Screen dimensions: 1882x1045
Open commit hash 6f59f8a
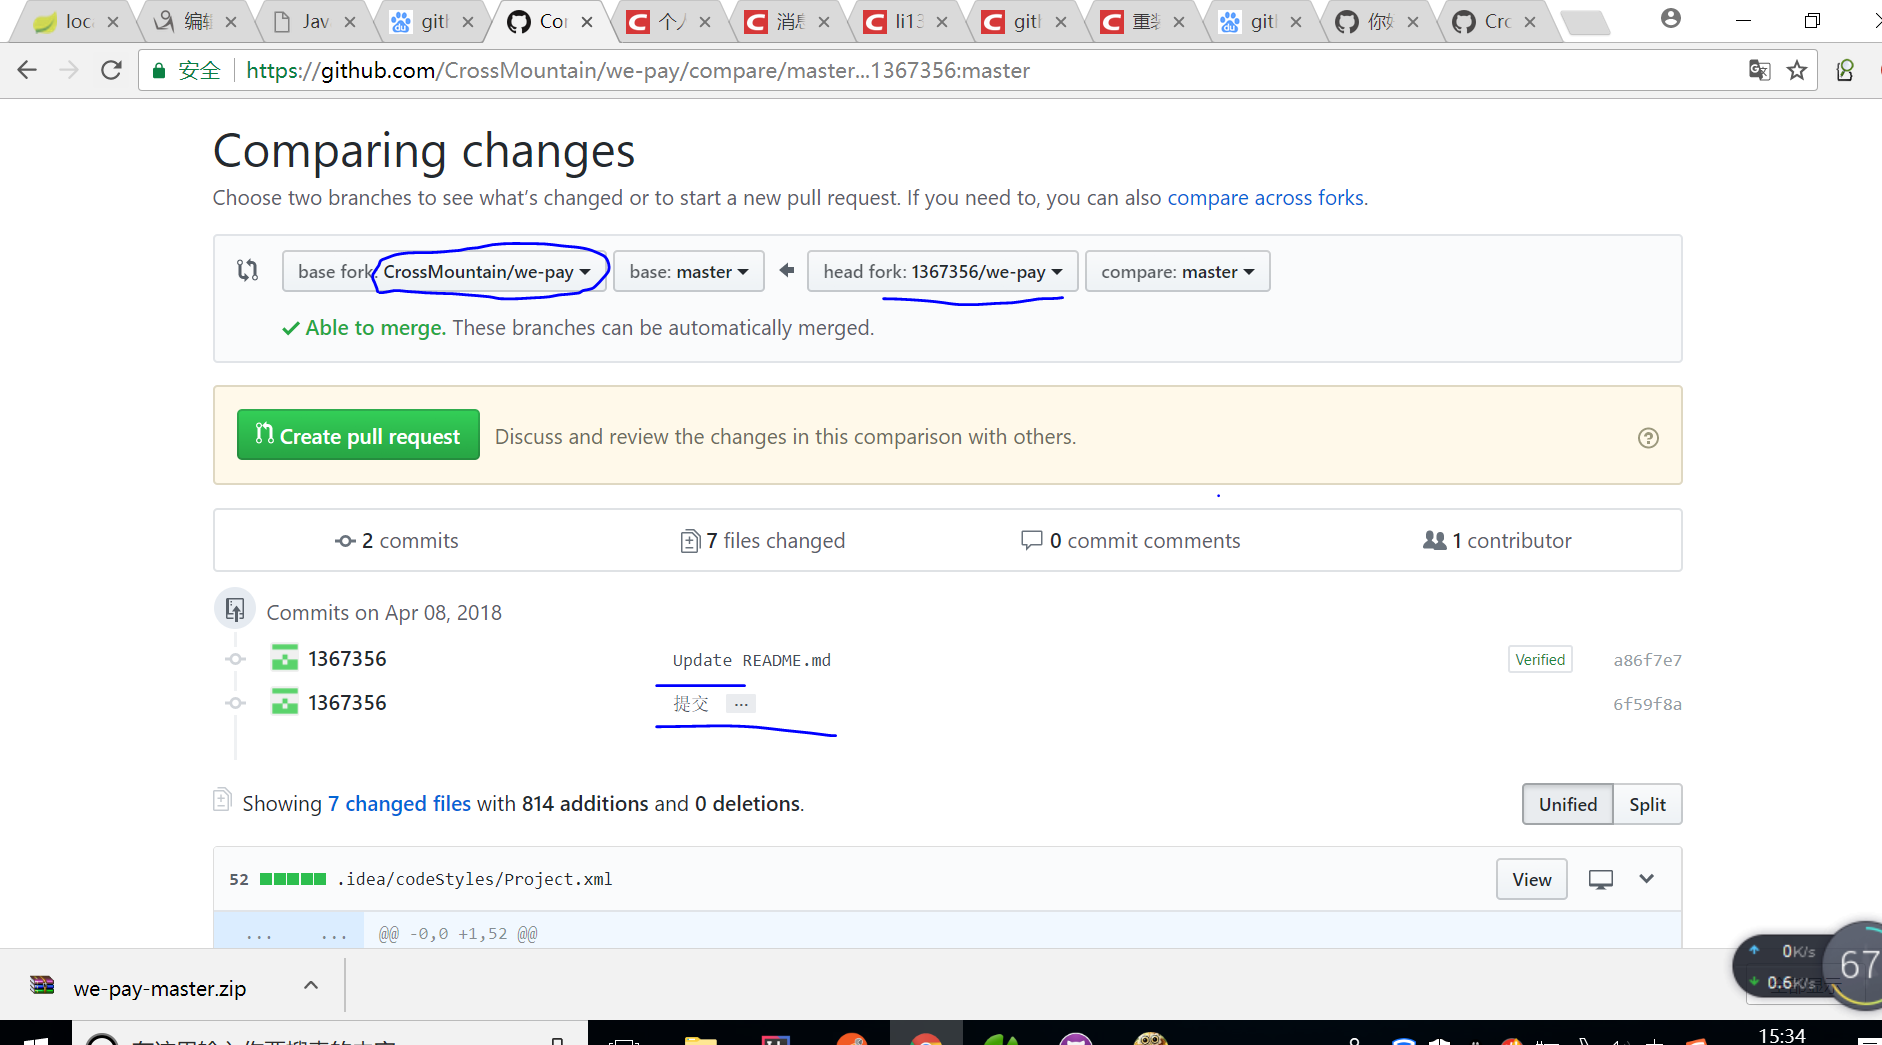click(x=1647, y=704)
